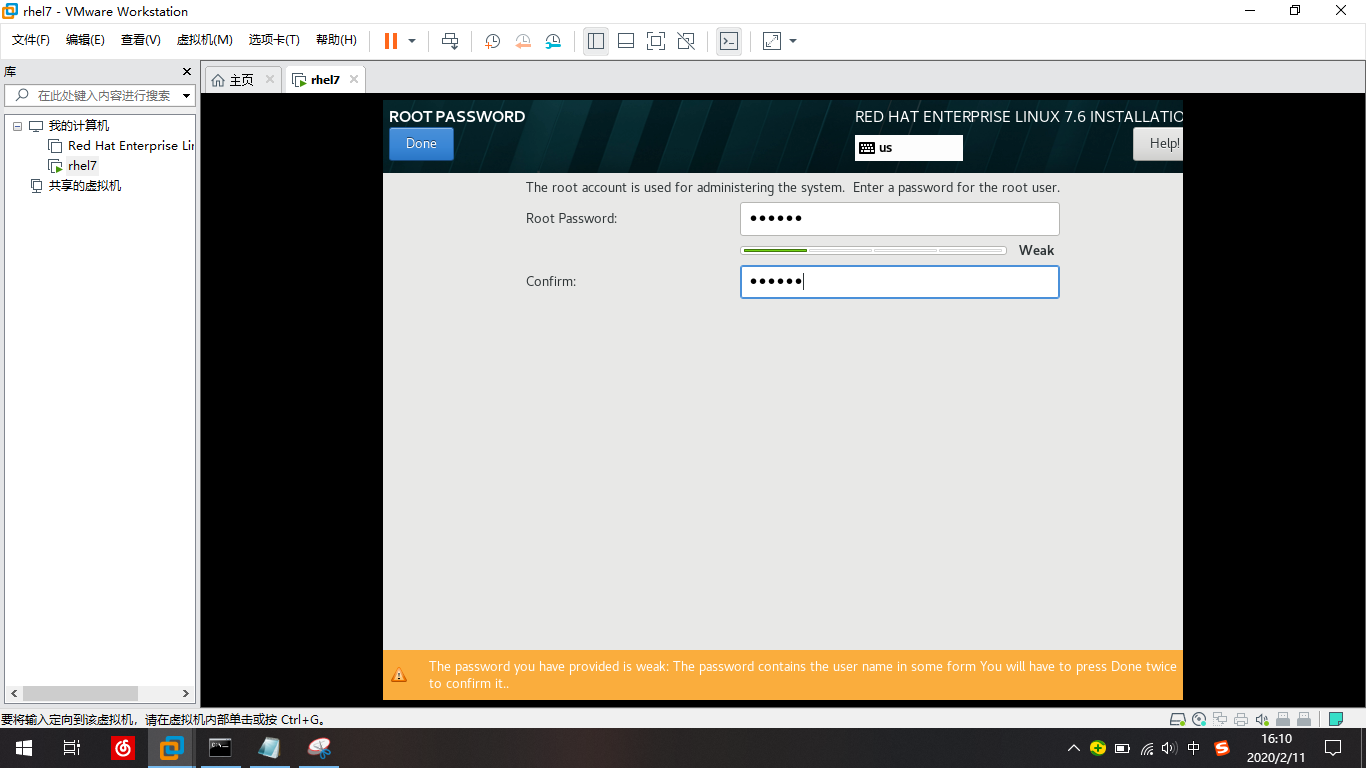The width and height of the screenshot is (1366, 768).
Task: Click the volume speaker tray icon
Action: (1170, 748)
